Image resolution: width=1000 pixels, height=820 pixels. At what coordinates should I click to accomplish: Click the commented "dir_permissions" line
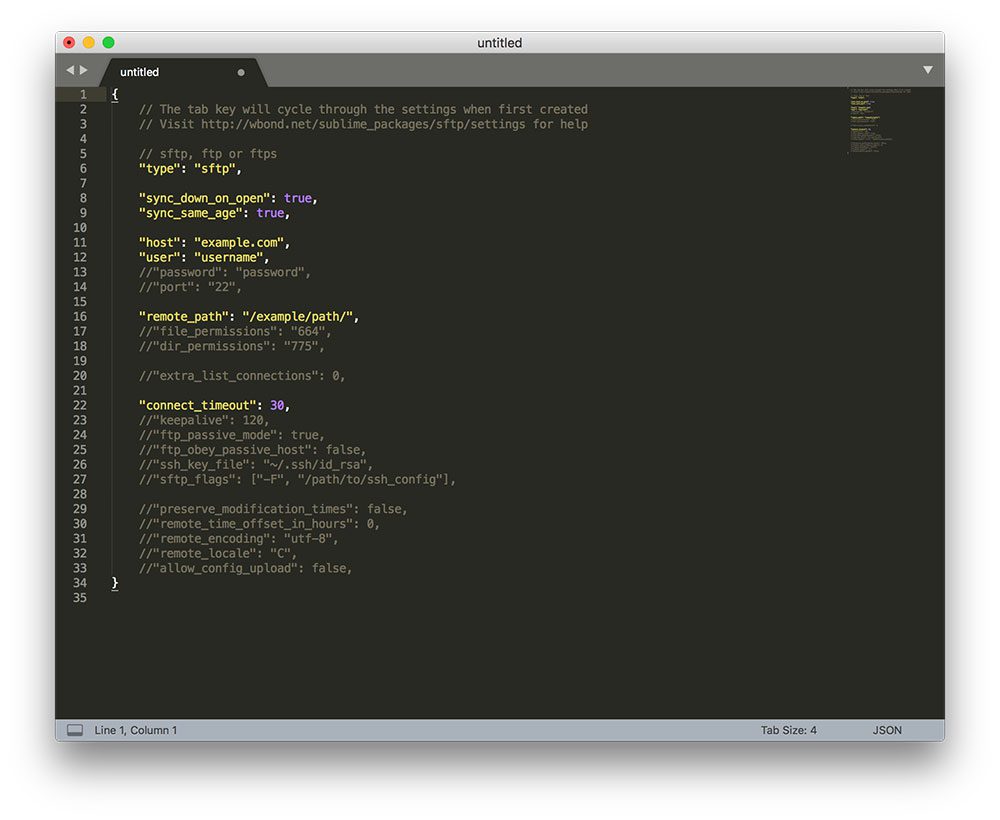pyautogui.click(x=232, y=346)
